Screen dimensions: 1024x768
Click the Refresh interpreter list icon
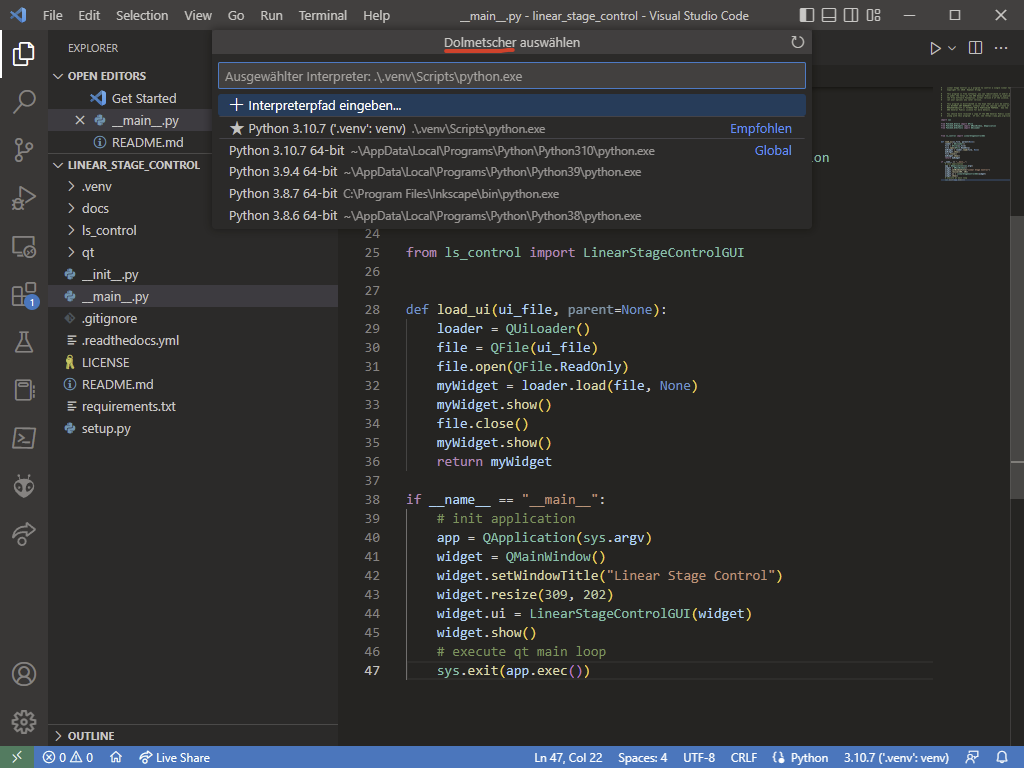pyautogui.click(x=797, y=42)
